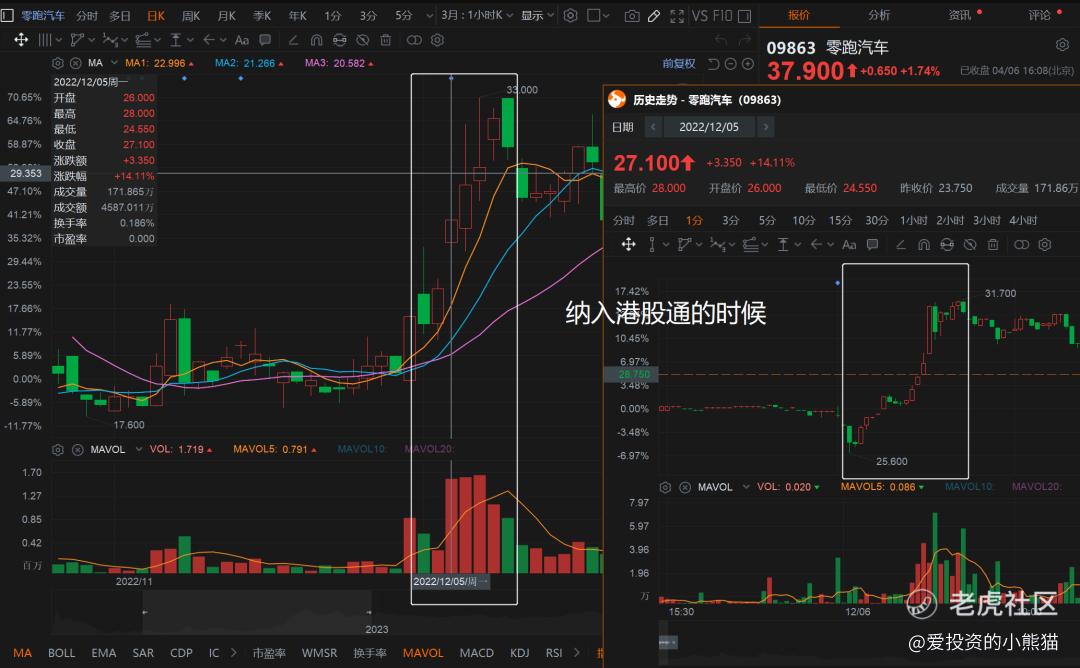Choose text Aa tool in history popup toolbar
This screenshot has height=668, width=1080.
[x=849, y=244]
